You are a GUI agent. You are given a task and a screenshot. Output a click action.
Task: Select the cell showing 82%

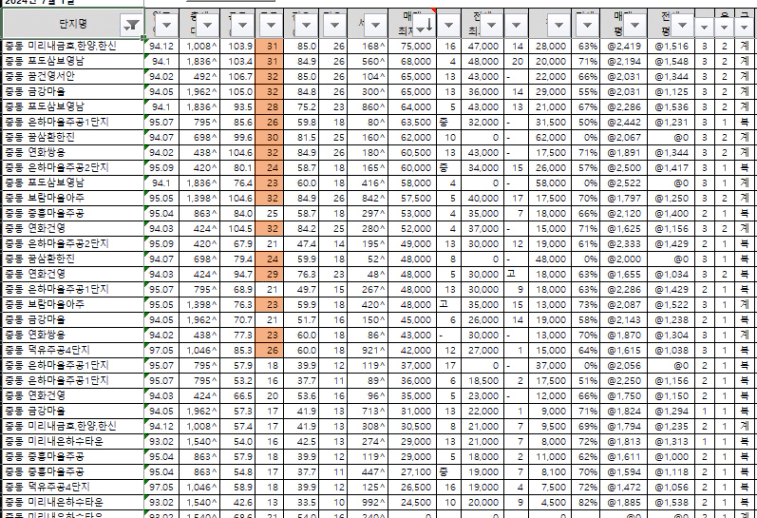[586, 503]
